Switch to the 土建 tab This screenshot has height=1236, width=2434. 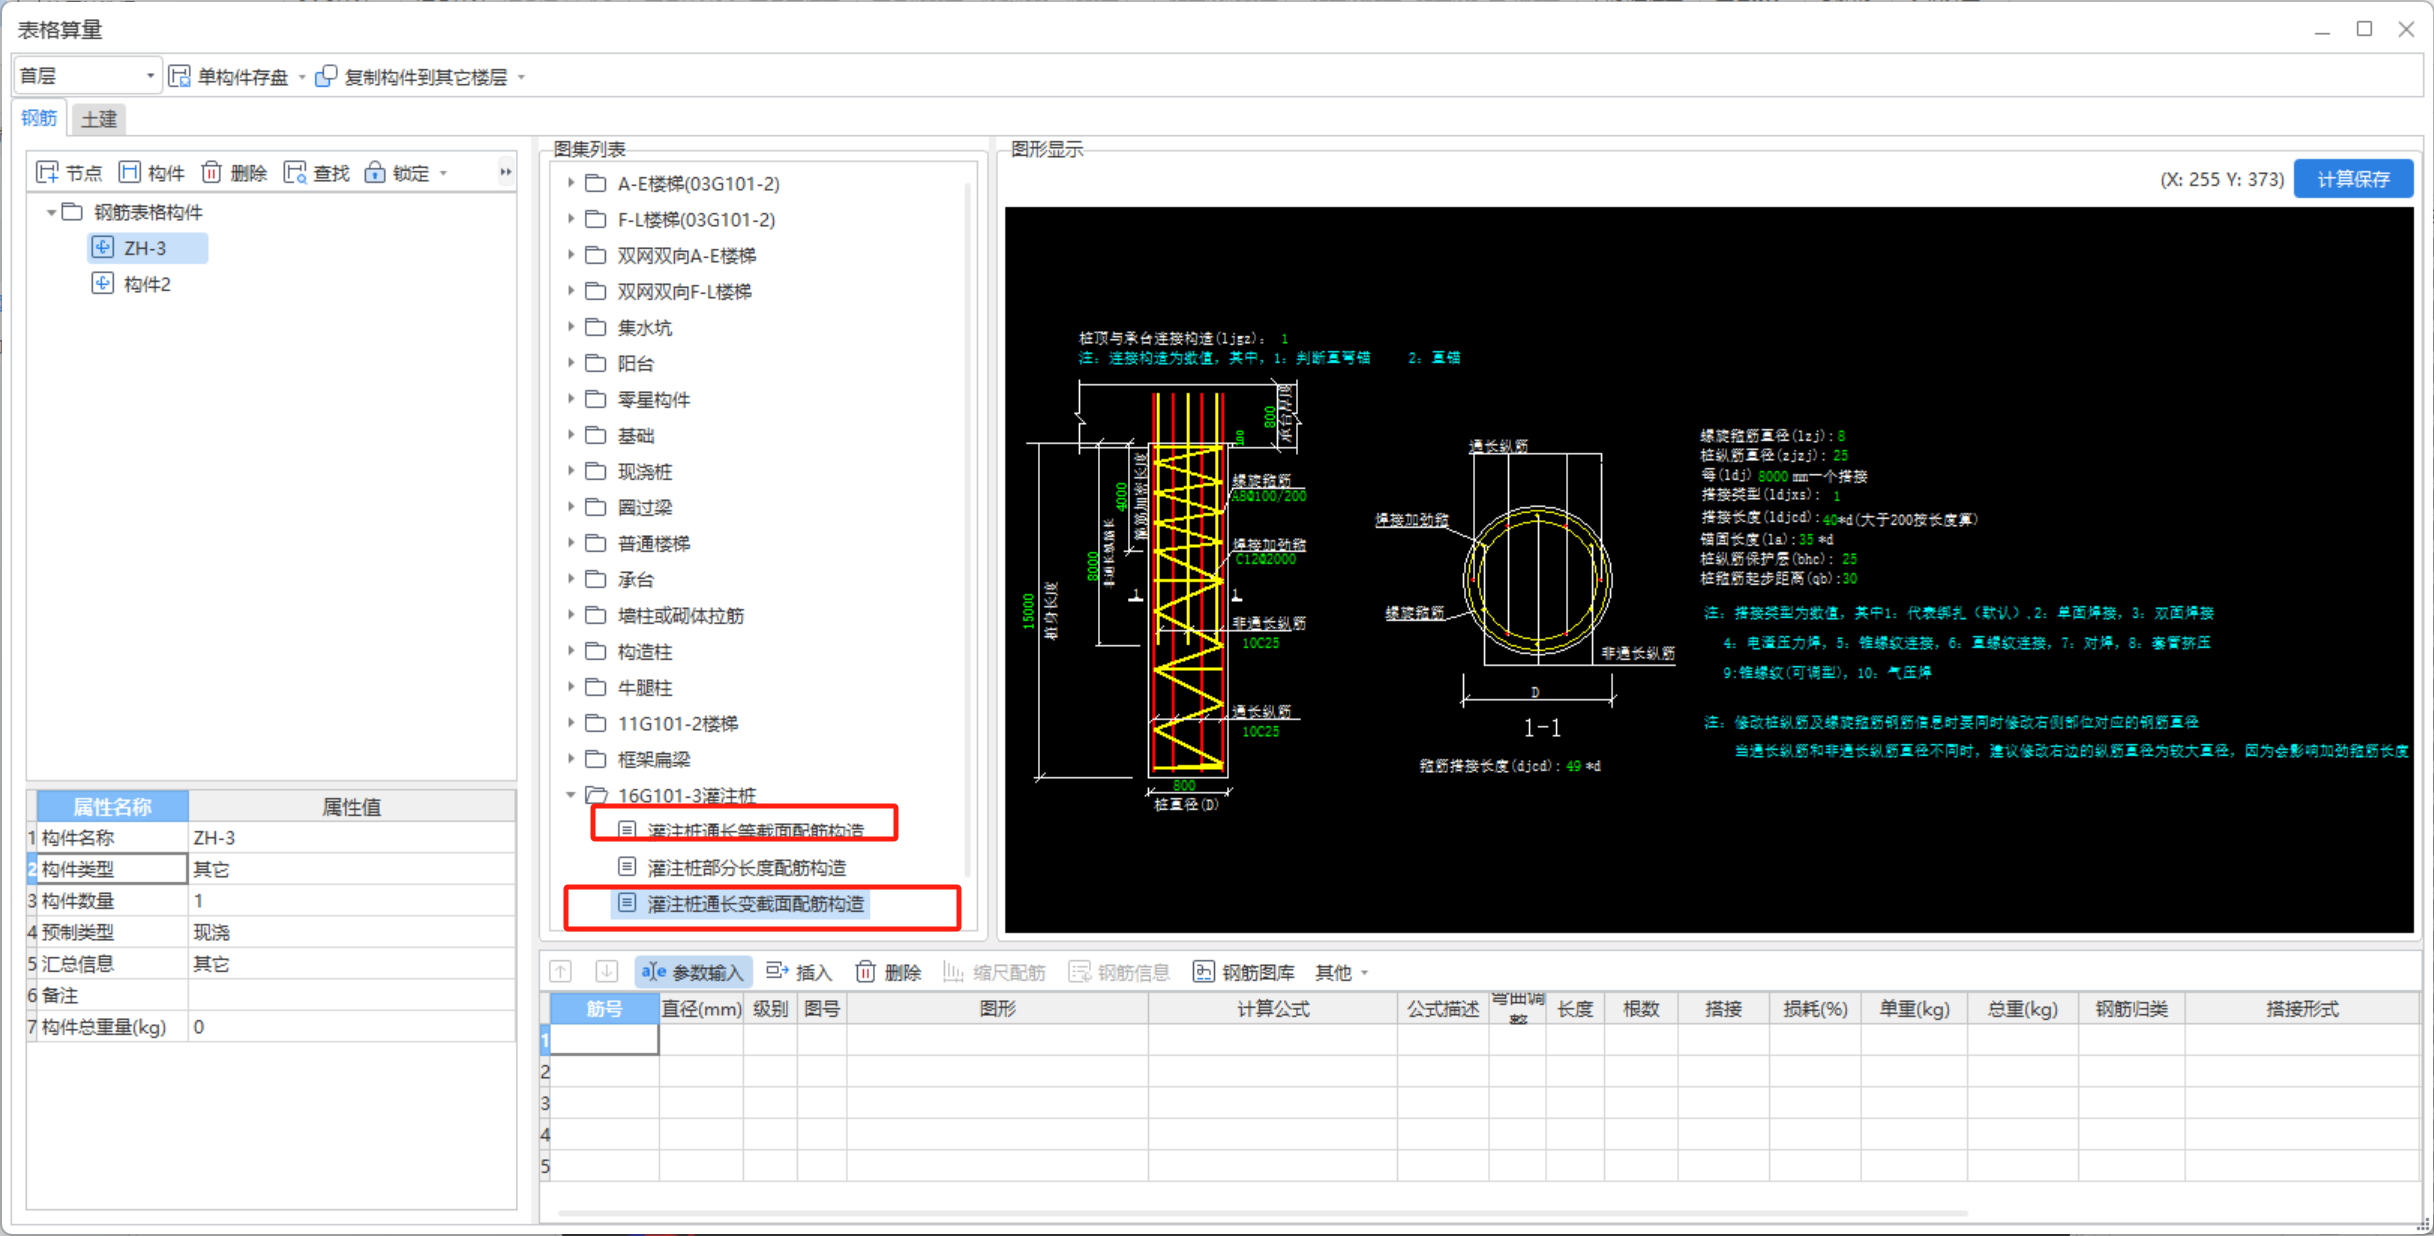(99, 119)
